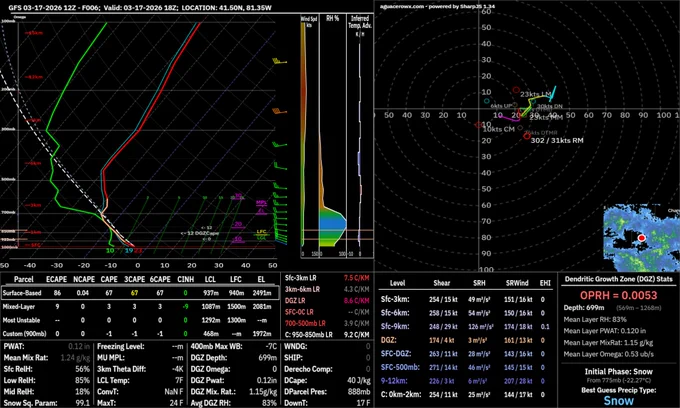Click the SFC-500mb: shear row label

coord(400,367)
